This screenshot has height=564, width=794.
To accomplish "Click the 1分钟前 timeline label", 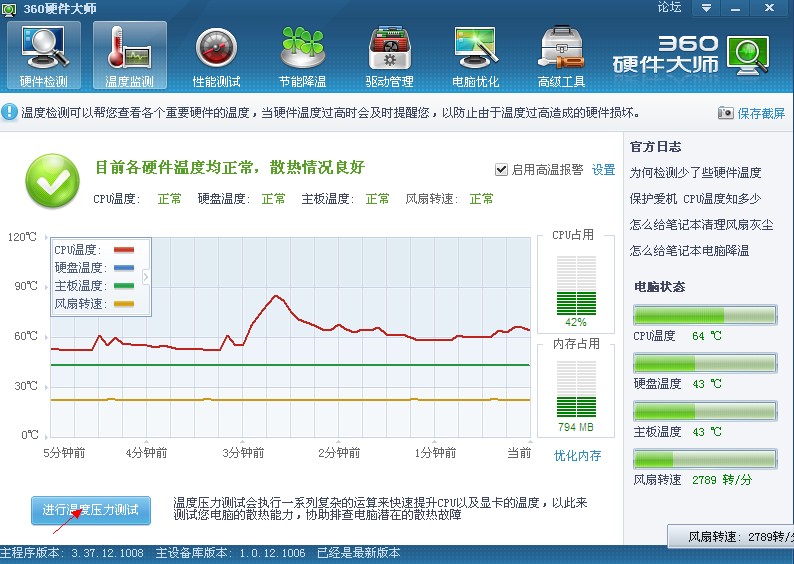I will 435,453.
